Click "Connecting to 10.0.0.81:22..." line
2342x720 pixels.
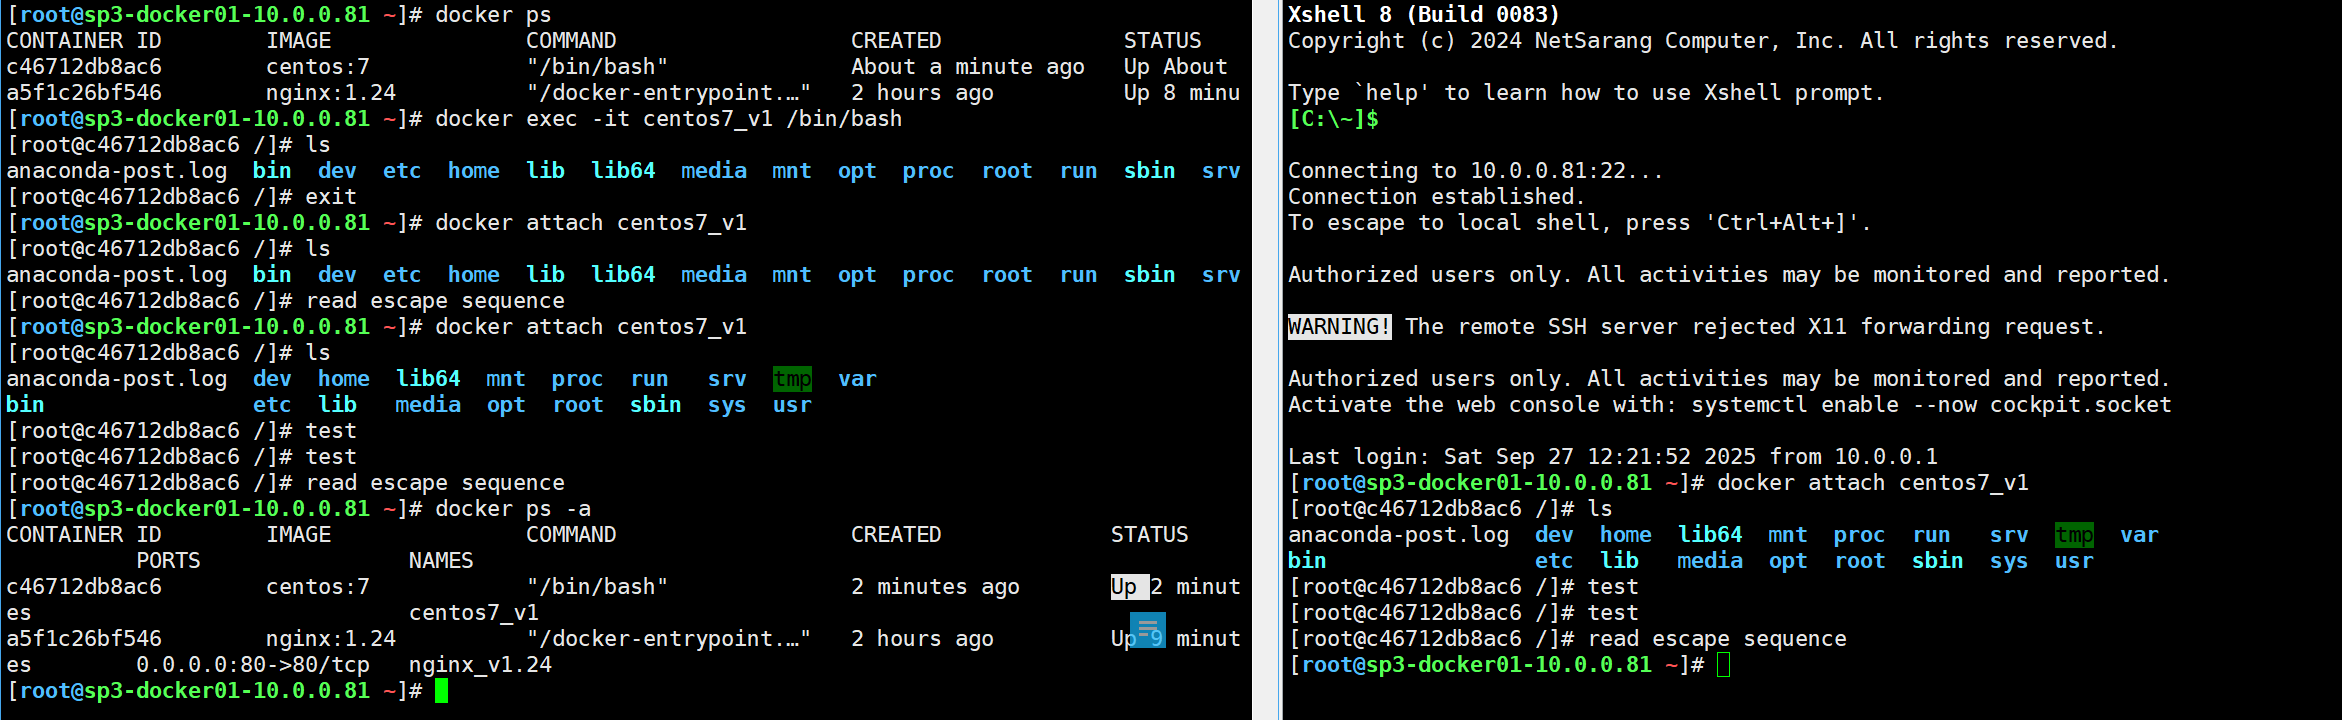(x=1475, y=171)
